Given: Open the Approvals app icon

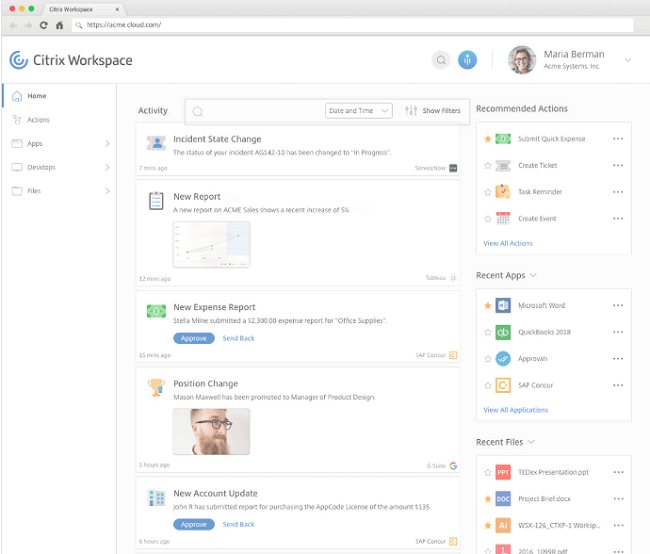Looking at the screenshot, I should [503, 359].
